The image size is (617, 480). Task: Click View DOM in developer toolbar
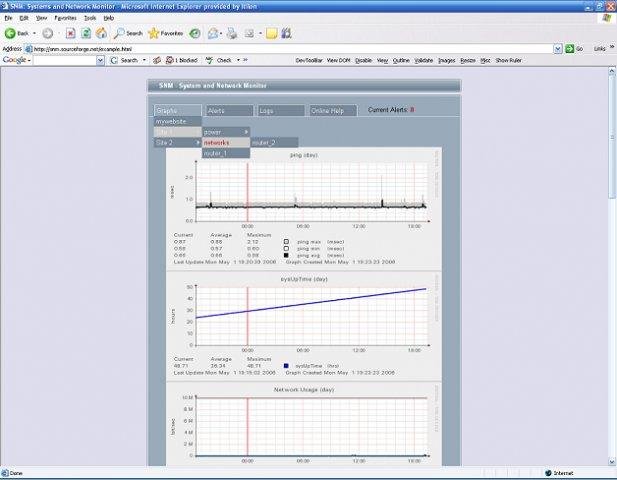pyautogui.click(x=338, y=60)
